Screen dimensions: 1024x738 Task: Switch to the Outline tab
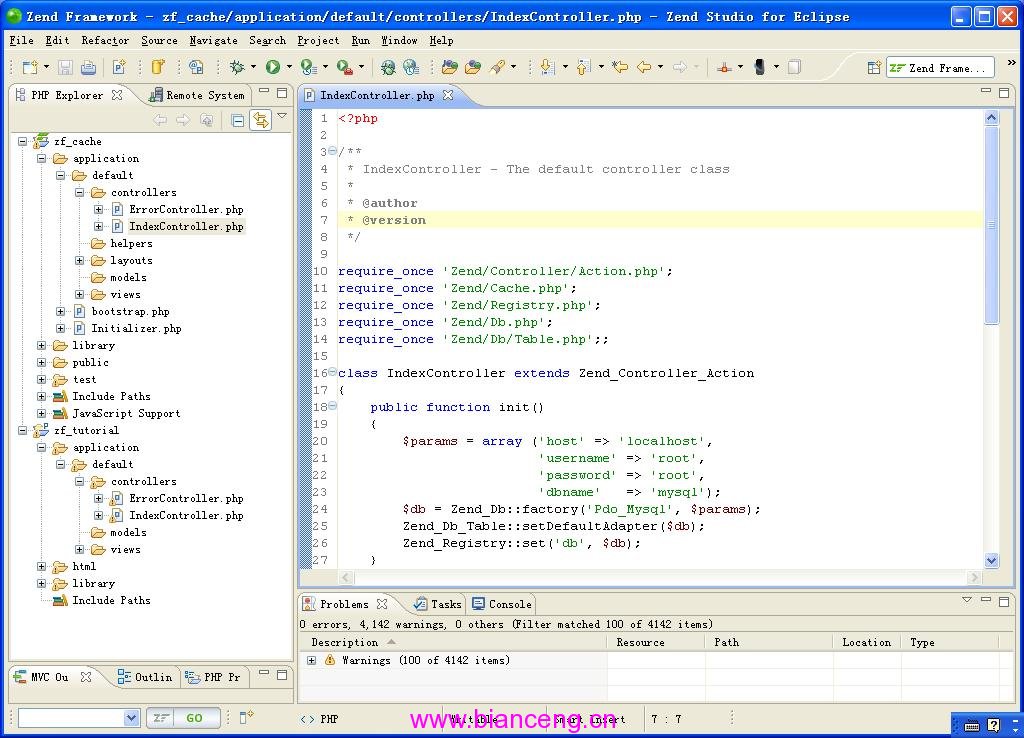145,677
